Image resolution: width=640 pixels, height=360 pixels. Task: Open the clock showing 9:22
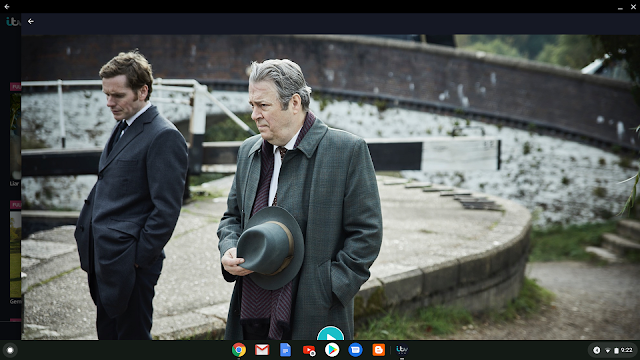tap(627, 350)
